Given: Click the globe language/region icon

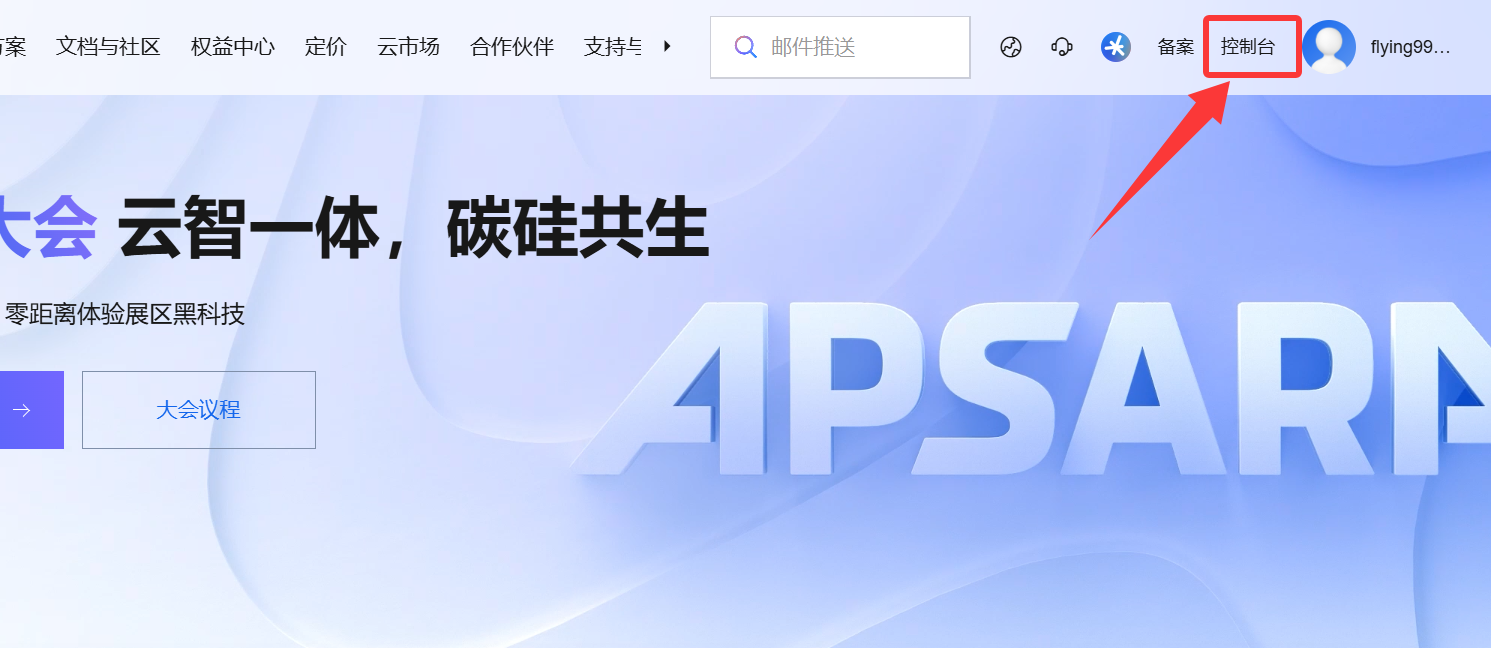Looking at the screenshot, I should (1011, 47).
